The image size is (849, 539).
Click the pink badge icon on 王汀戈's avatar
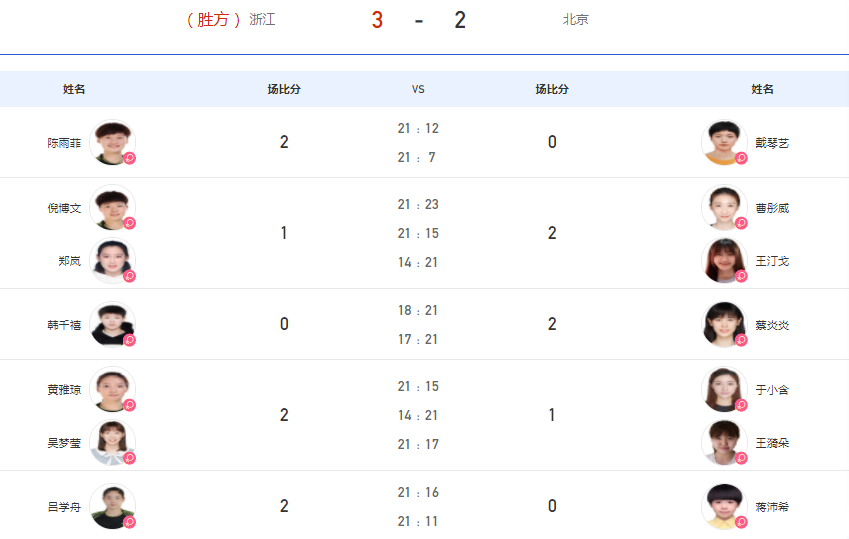point(741,276)
